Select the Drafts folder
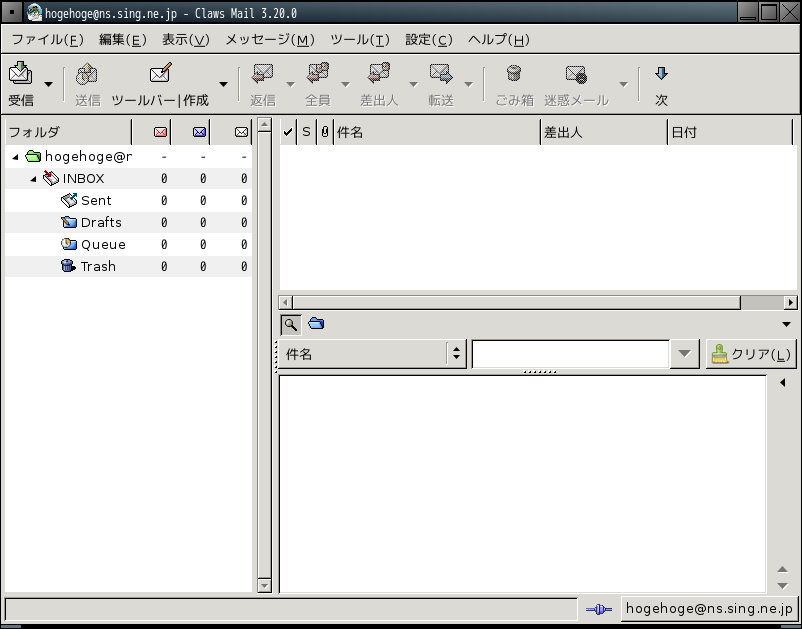The image size is (802, 629). pyautogui.click(x=100, y=222)
